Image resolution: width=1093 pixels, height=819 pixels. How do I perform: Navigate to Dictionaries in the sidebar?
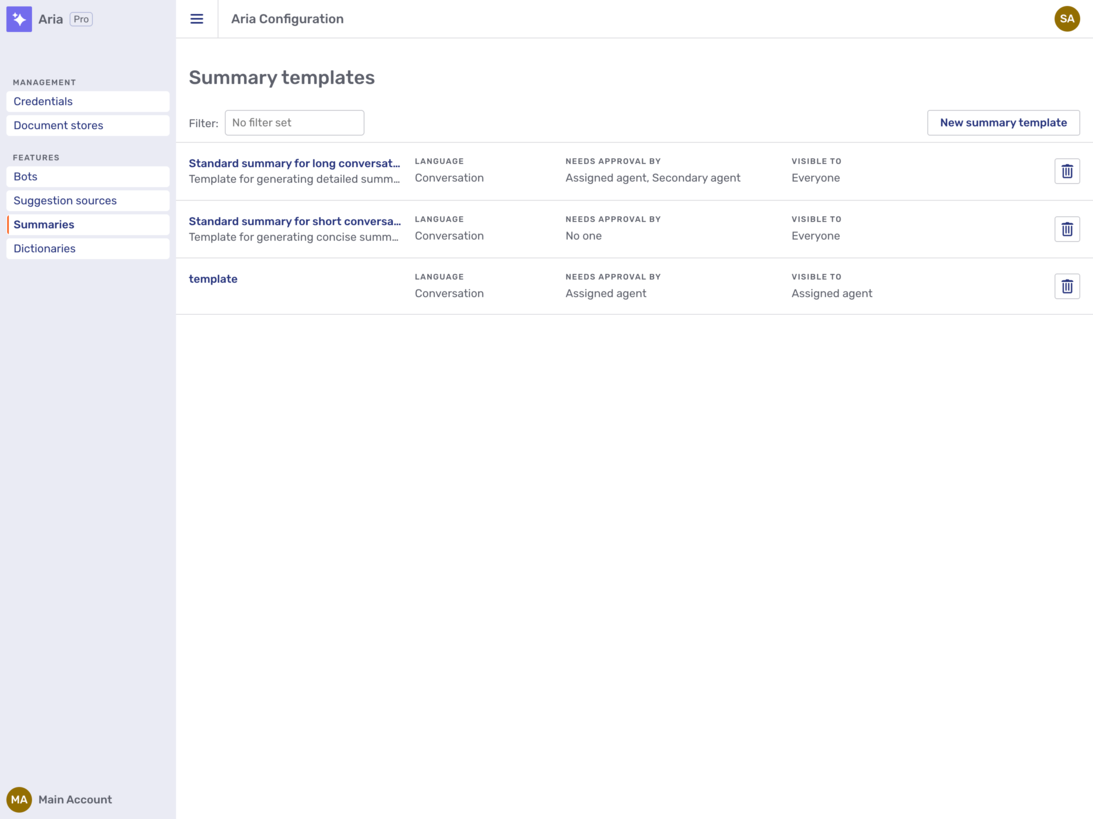44,248
